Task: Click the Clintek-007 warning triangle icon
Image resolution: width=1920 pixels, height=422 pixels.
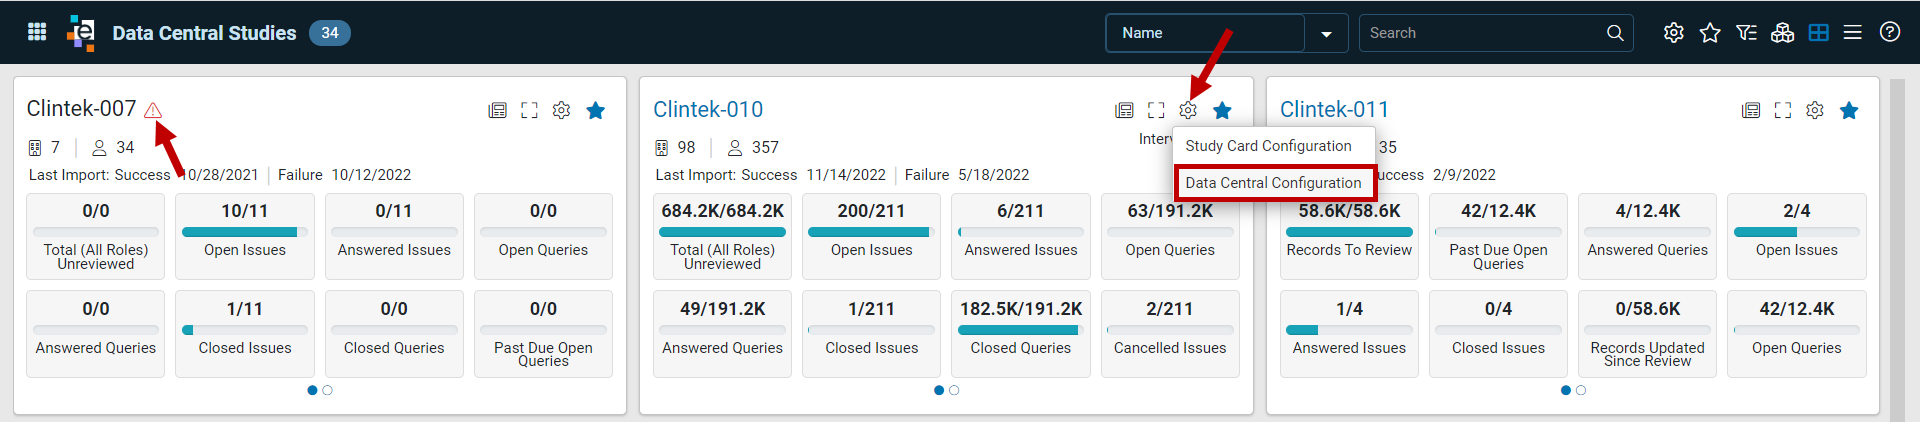Action: click(x=153, y=110)
